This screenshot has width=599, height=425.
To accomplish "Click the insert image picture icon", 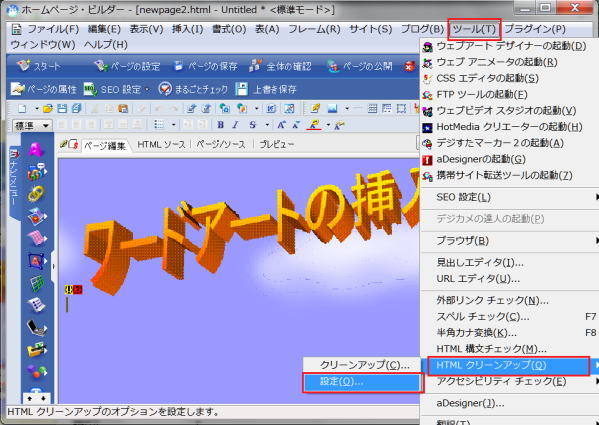I will click(x=332, y=109).
